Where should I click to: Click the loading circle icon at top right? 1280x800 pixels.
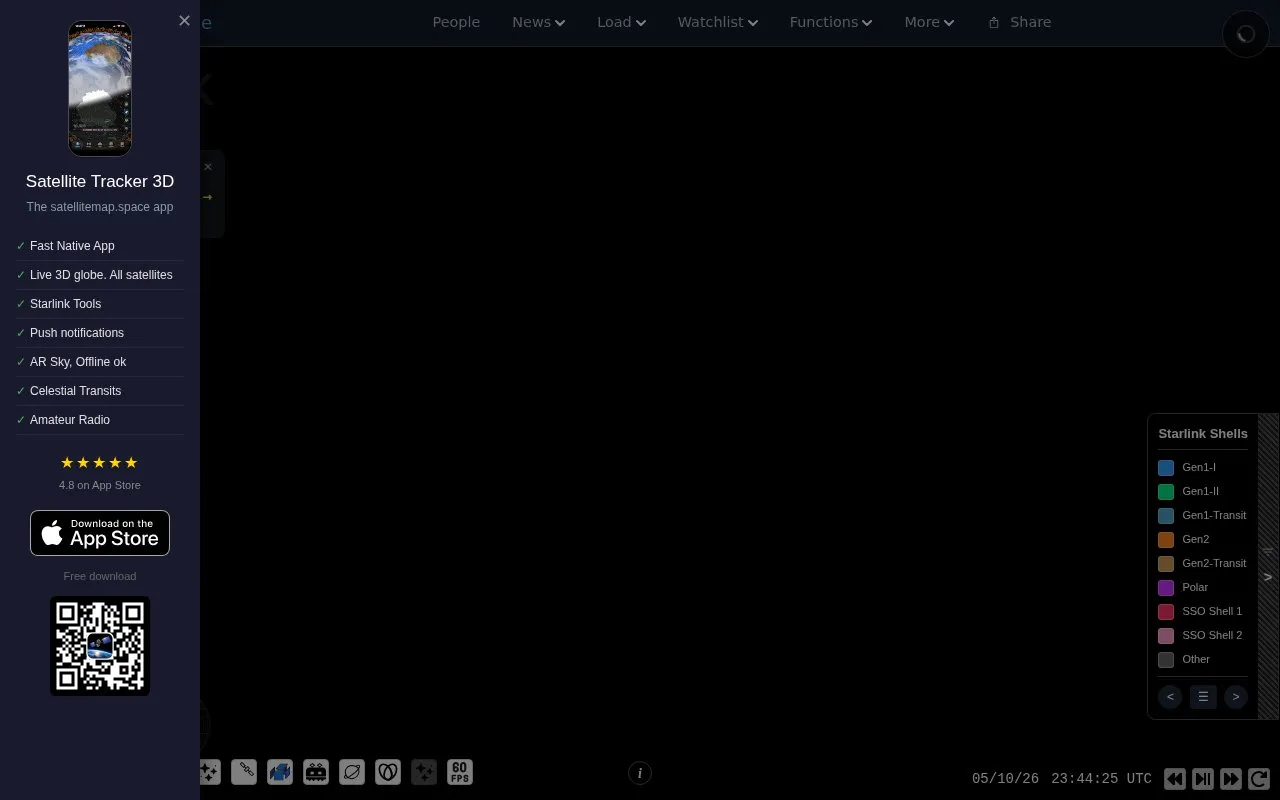click(x=1246, y=34)
